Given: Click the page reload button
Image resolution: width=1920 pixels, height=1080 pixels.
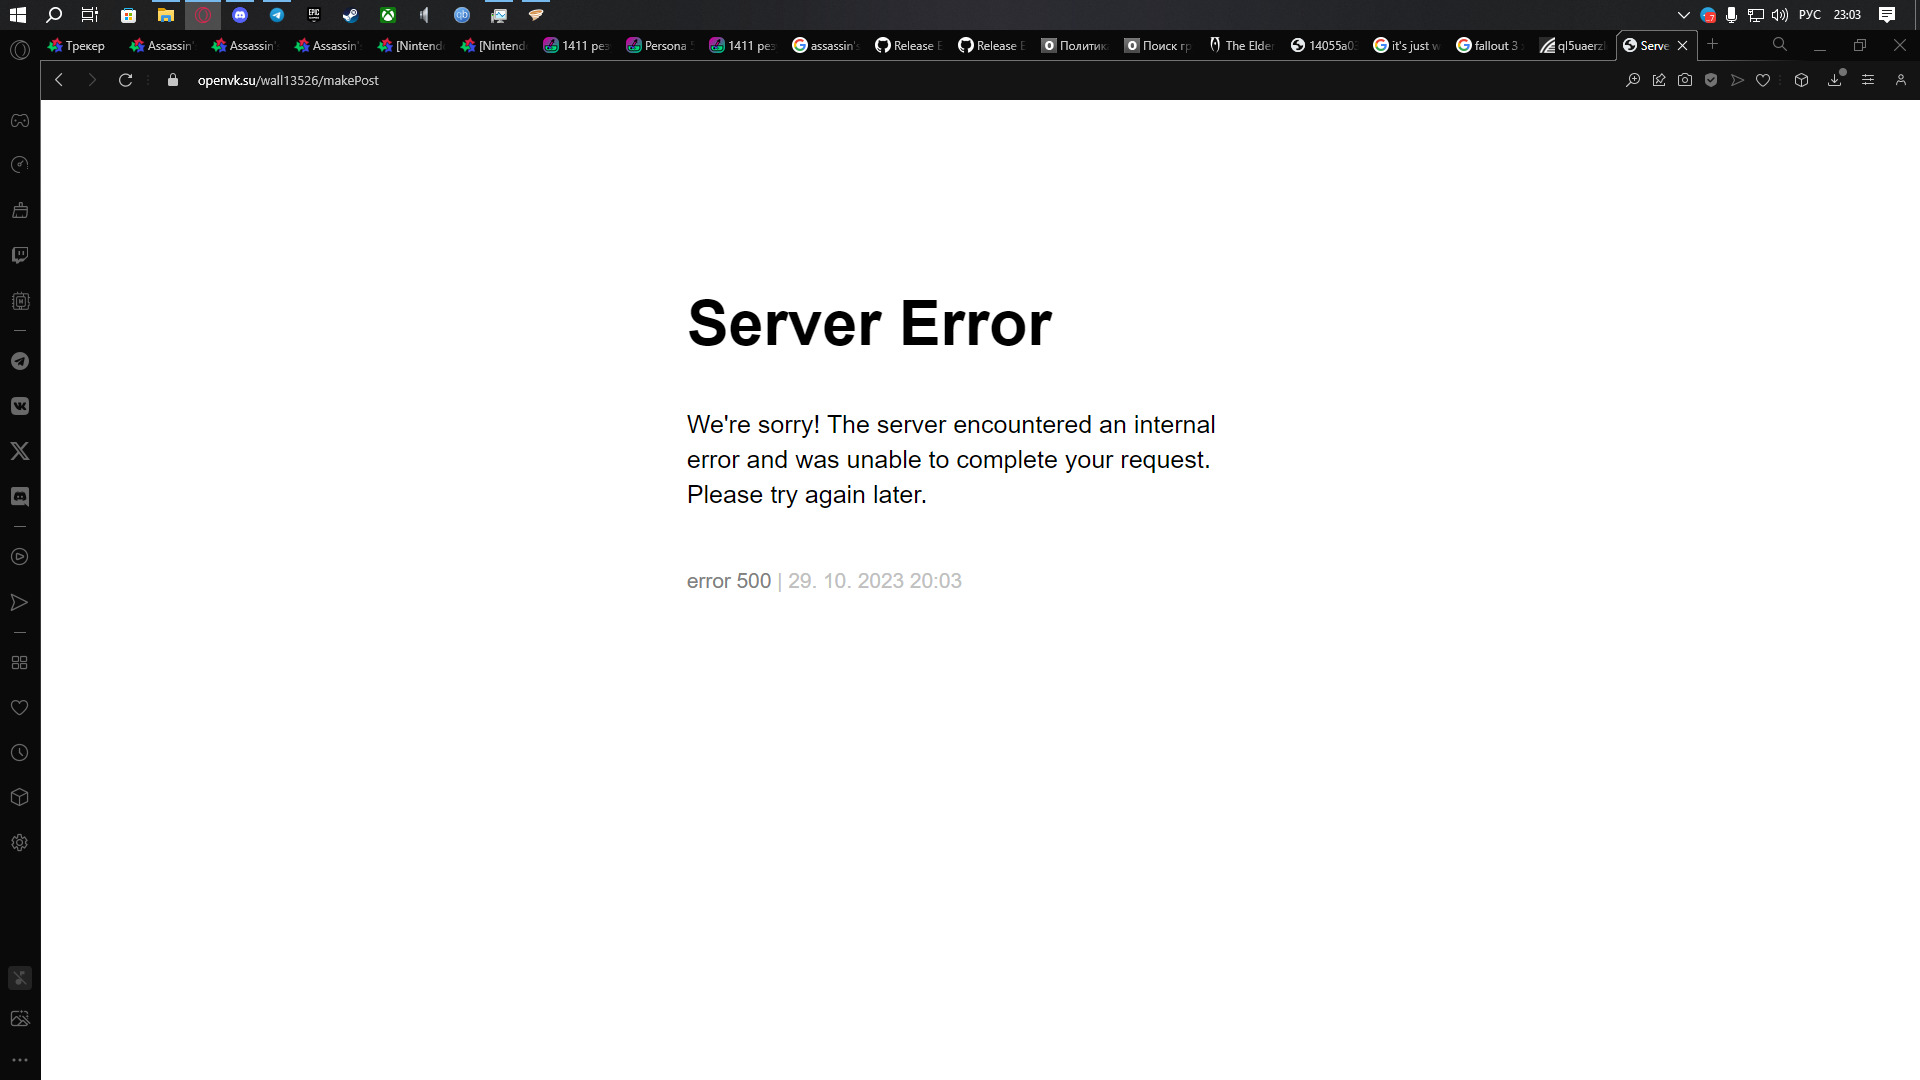Looking at the screenshot, I should click(x=125, y=80).
